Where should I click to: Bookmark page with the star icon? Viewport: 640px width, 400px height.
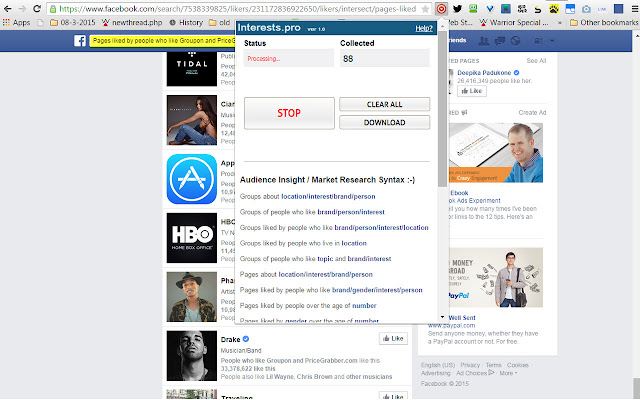(x=425, y=9)
